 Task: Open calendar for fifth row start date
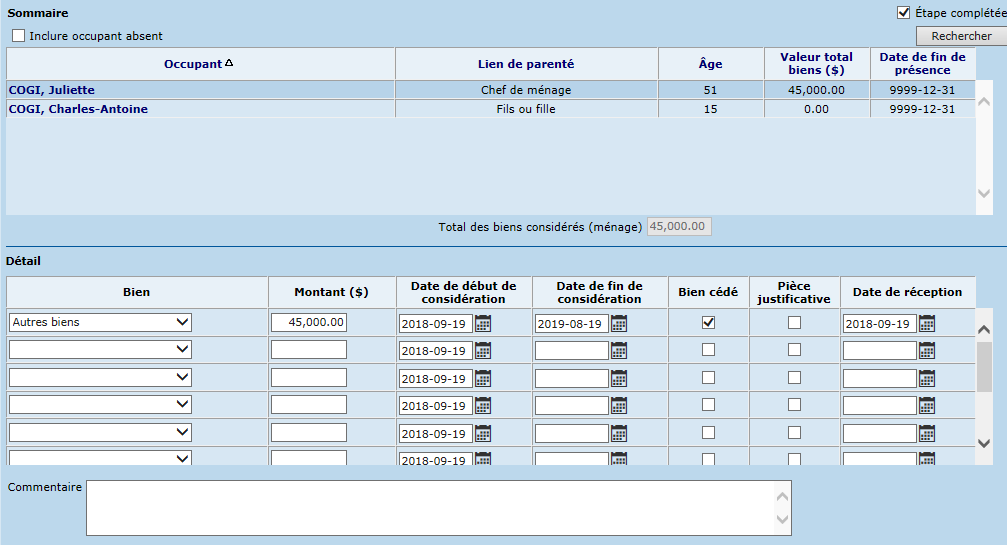tap(483, 433)
